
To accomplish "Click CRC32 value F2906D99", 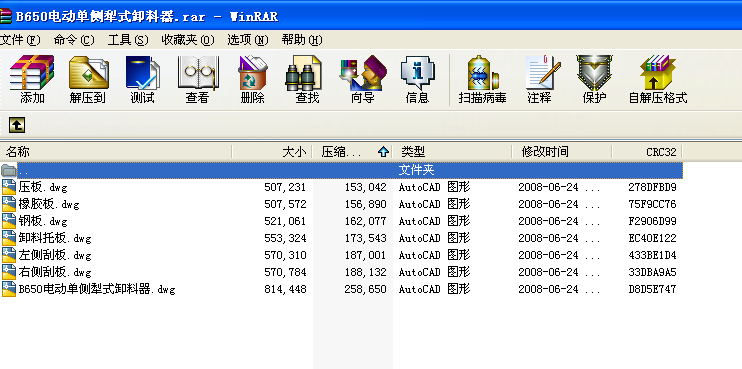I will pos(652,221).
